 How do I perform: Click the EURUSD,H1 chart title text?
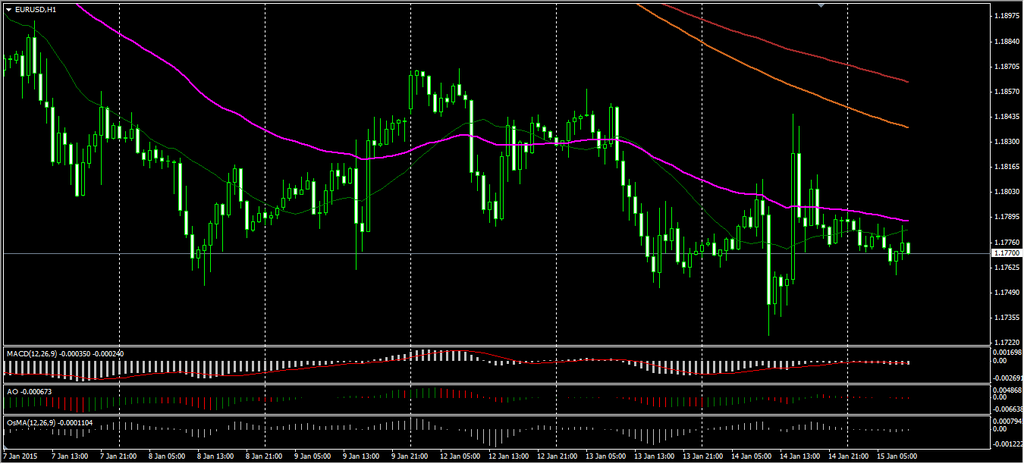pos(34,9)
